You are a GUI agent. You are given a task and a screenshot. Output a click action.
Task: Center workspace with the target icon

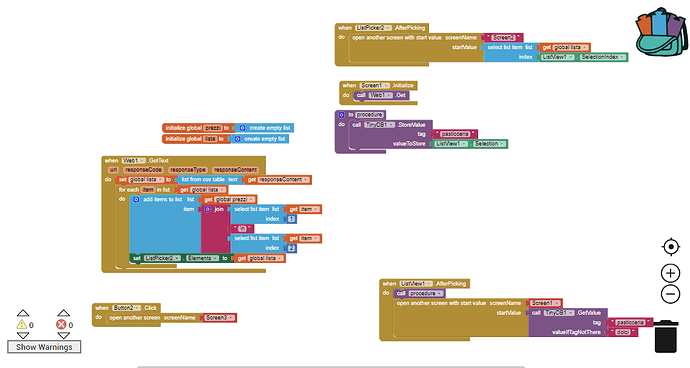tap(671, 247)
